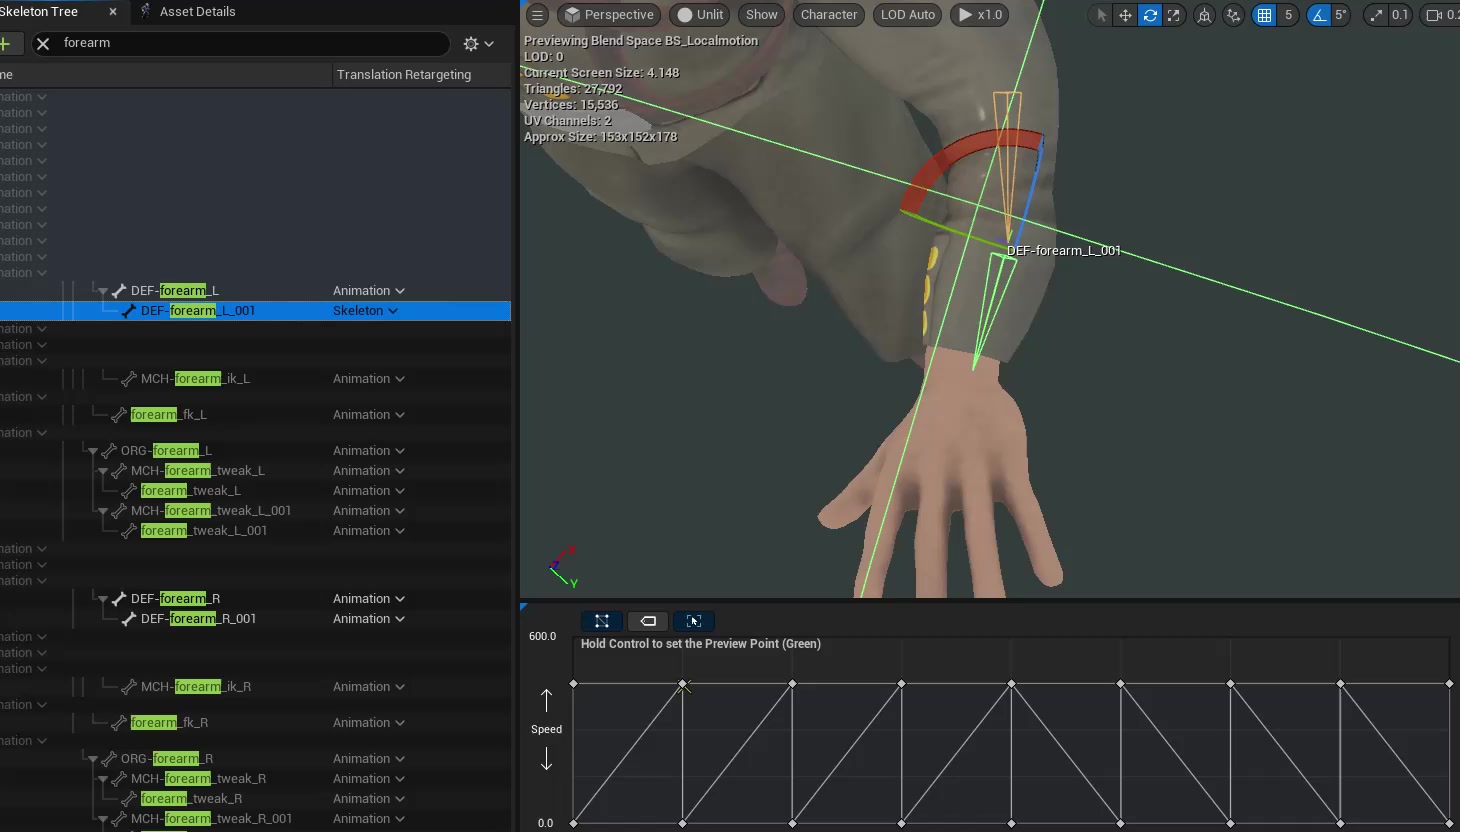Click the fit-to-selection blend space icon
This screenshot has height=832, width=1460.
pyautogui.click(x=694, y=621)
